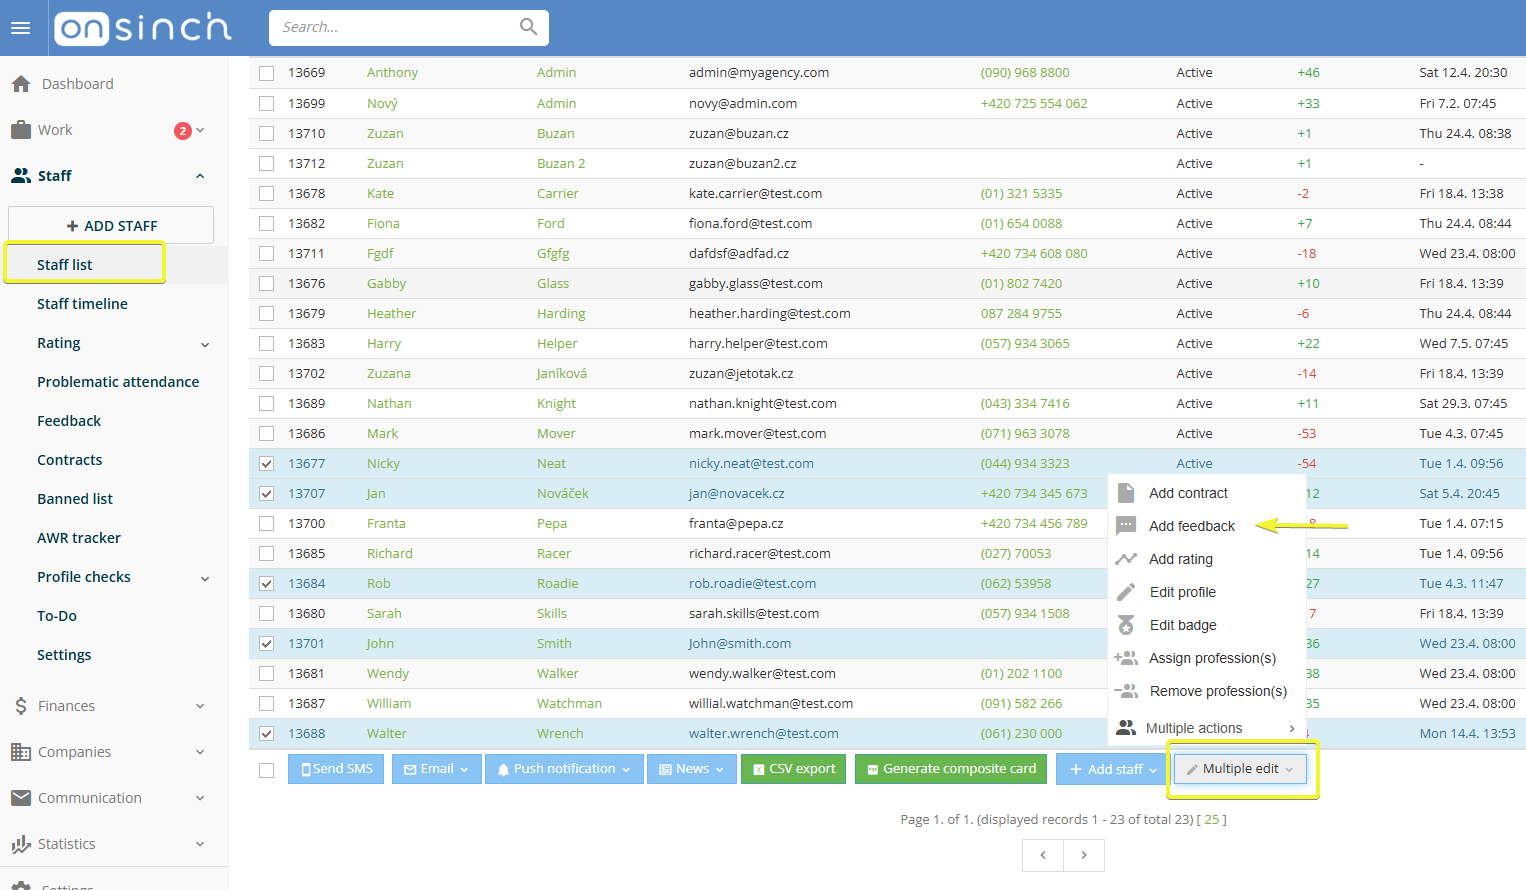Tick the checkbox for Anthony row 13669

266,73
